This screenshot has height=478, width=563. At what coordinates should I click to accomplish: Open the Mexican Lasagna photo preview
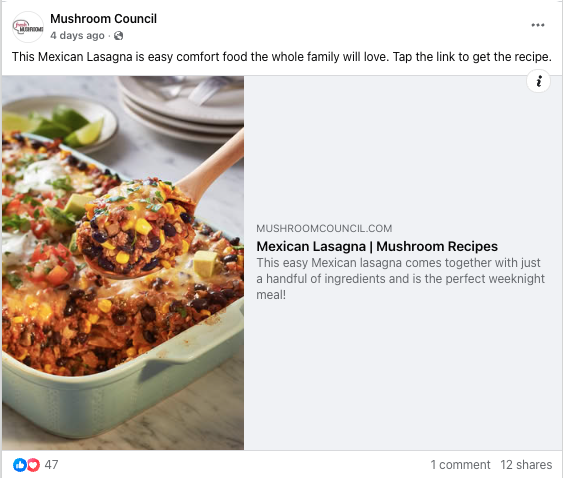123,263
